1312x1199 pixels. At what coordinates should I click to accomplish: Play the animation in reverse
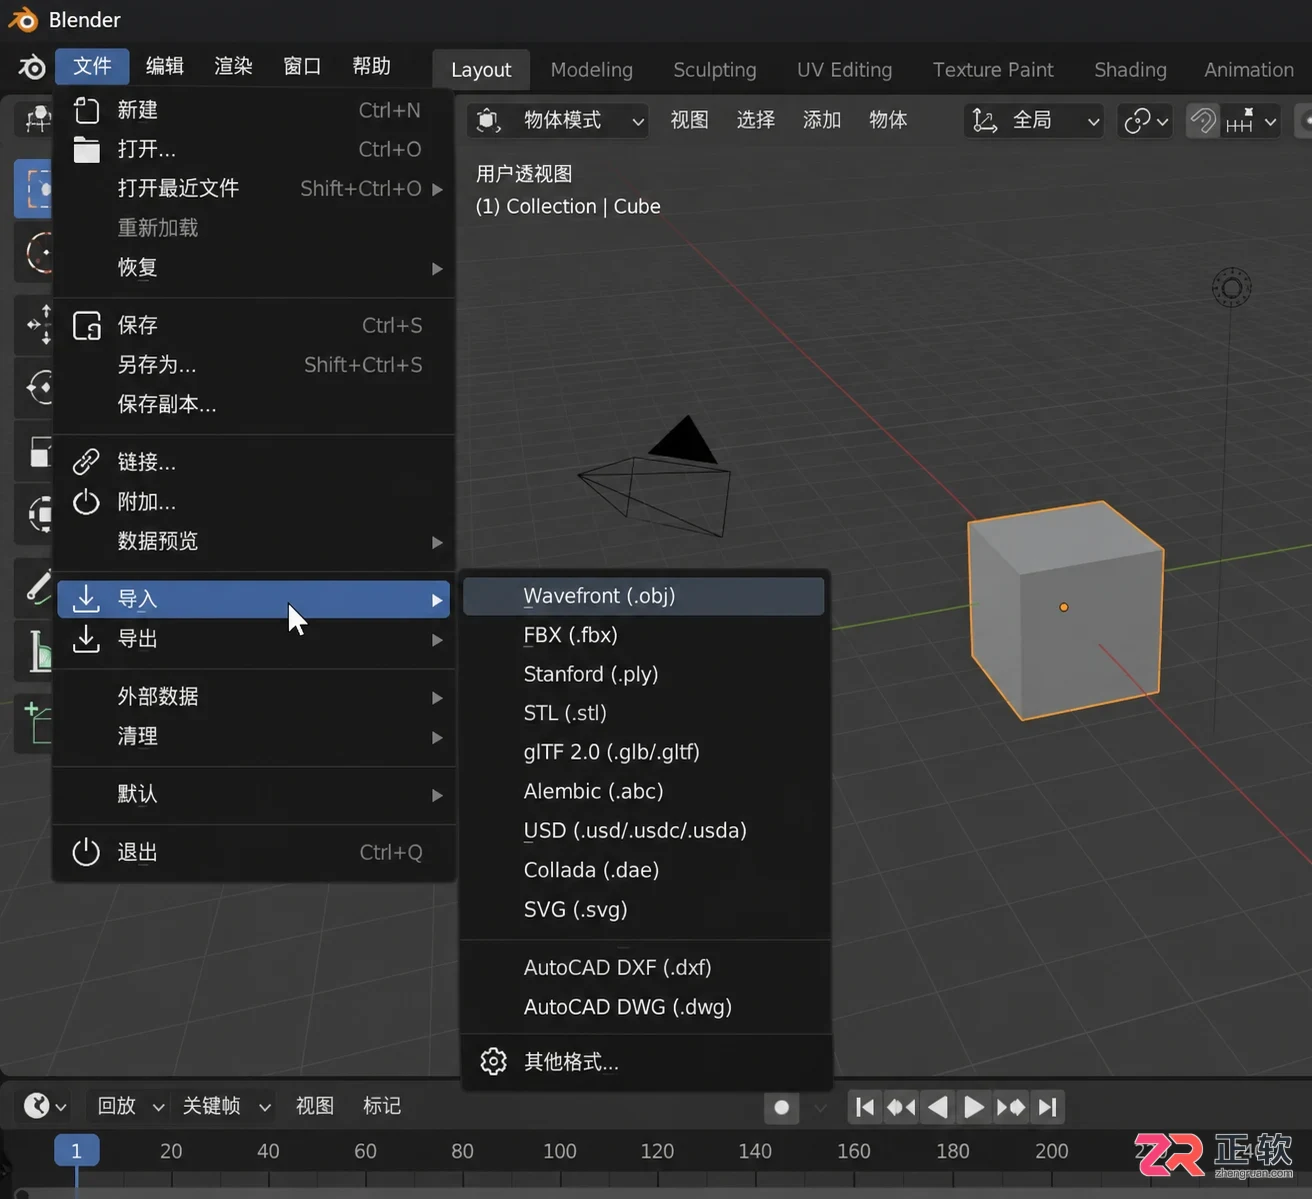click(x=938, y=1107)
